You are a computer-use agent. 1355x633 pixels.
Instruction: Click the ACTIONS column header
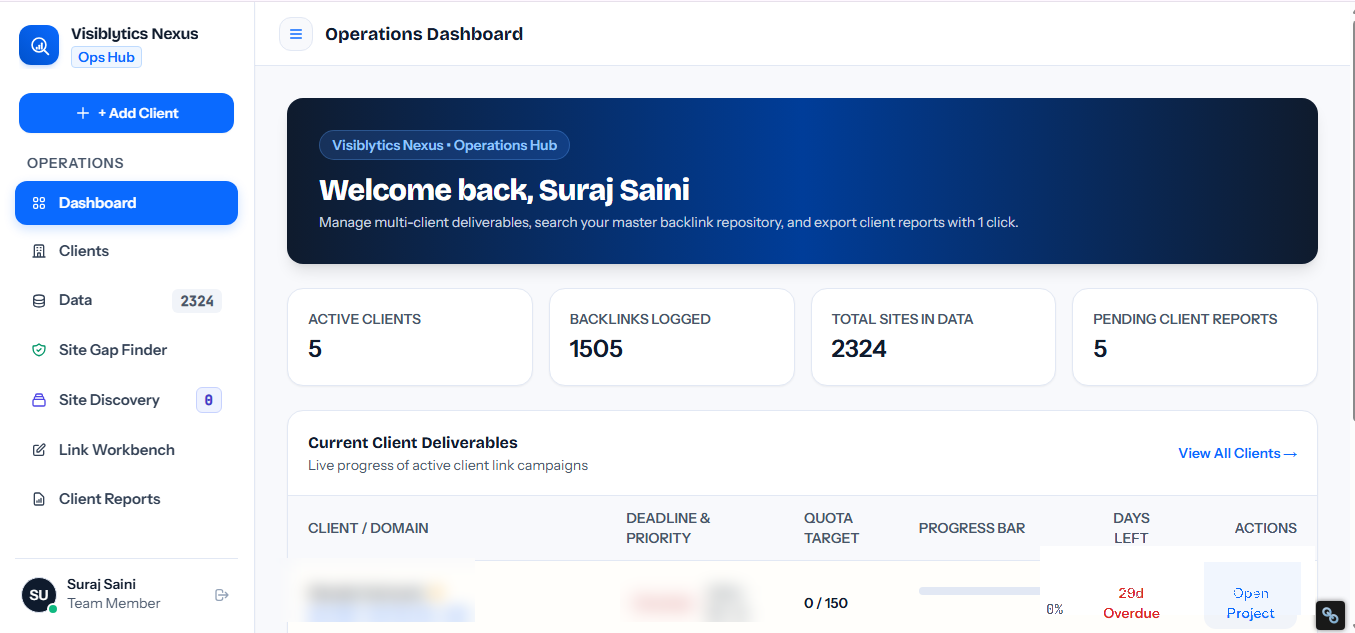[1266, 528]
